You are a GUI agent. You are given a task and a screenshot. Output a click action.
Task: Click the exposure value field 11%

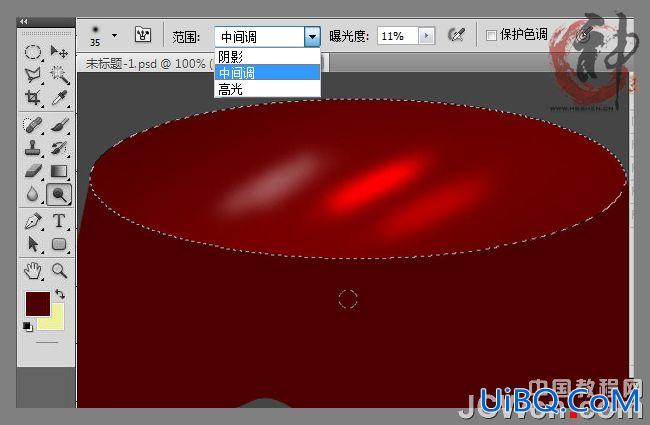click(x=398, y=36)
